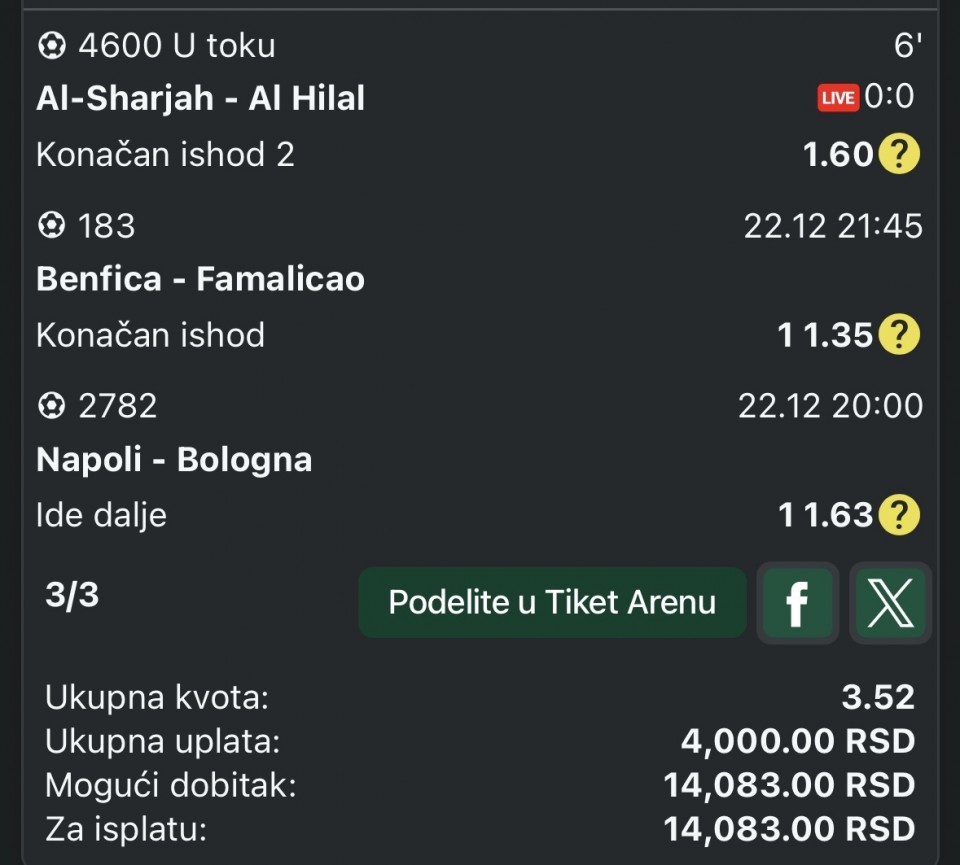Click the red LIVE badge

tap(838, 98)
